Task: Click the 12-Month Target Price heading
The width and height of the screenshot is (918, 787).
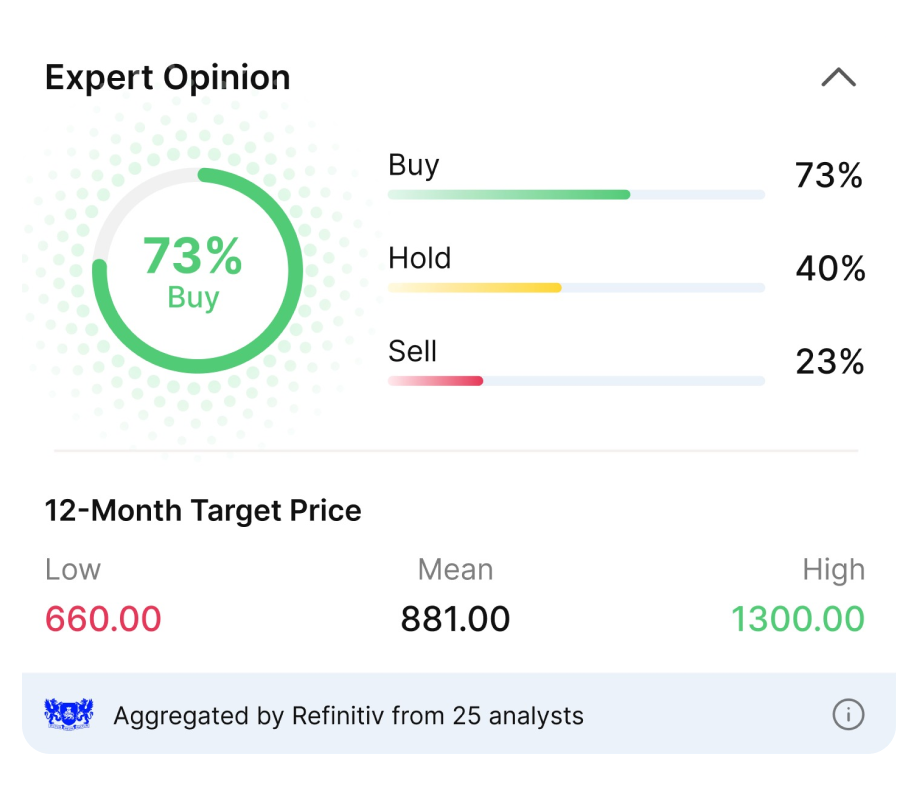Action: point(203,511)
